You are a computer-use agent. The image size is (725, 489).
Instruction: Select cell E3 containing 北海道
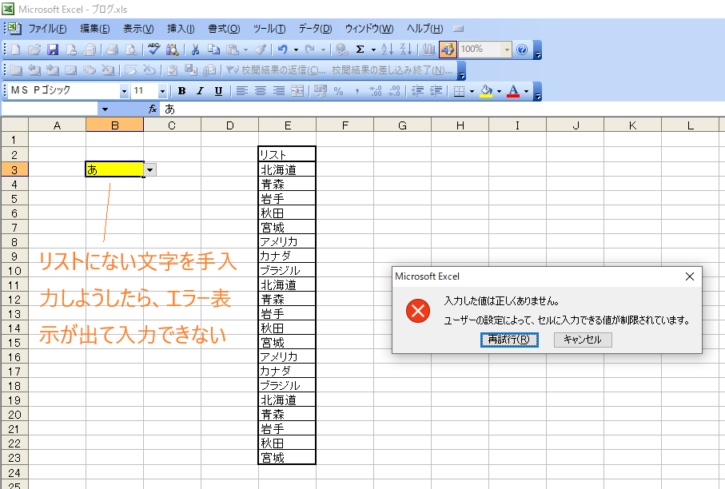click(287, 170)
